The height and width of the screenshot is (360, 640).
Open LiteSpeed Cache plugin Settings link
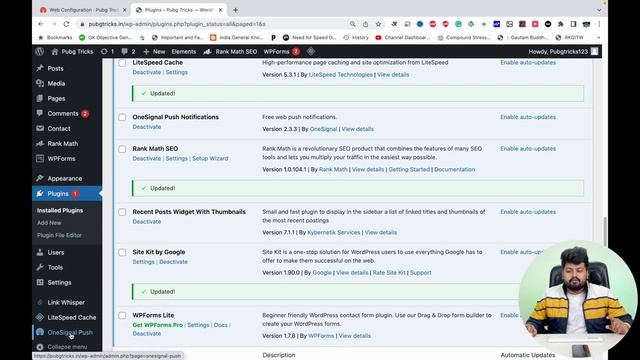click(176, 72)
